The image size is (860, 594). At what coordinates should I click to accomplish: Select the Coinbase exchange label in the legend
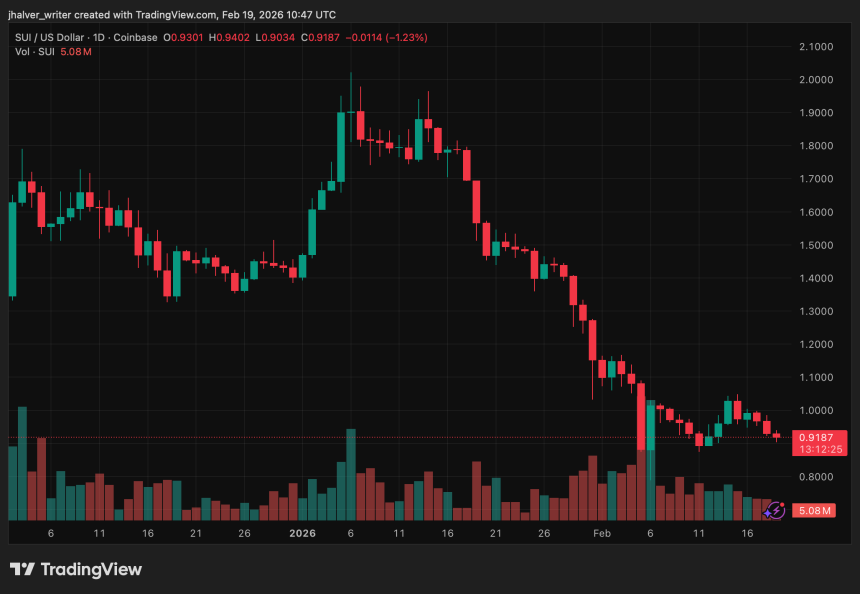(x=133, y=37)
